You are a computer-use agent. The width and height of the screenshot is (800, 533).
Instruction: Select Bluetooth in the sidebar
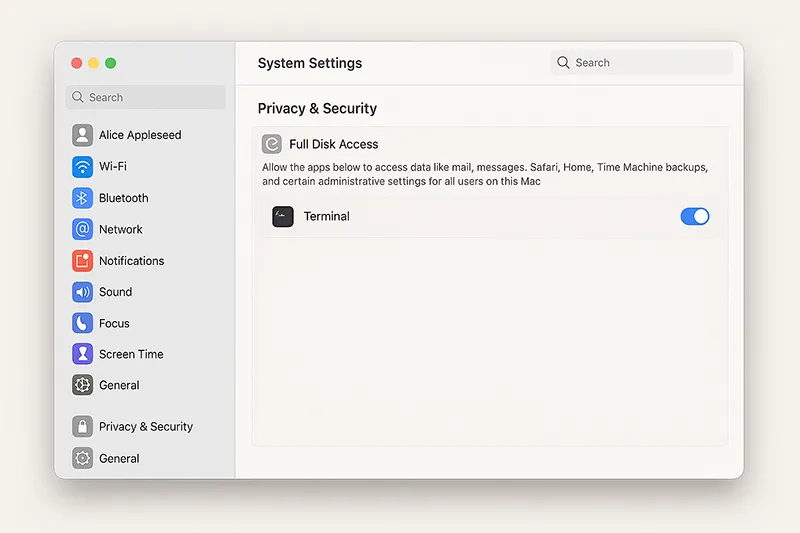click(x=122, y=198)
